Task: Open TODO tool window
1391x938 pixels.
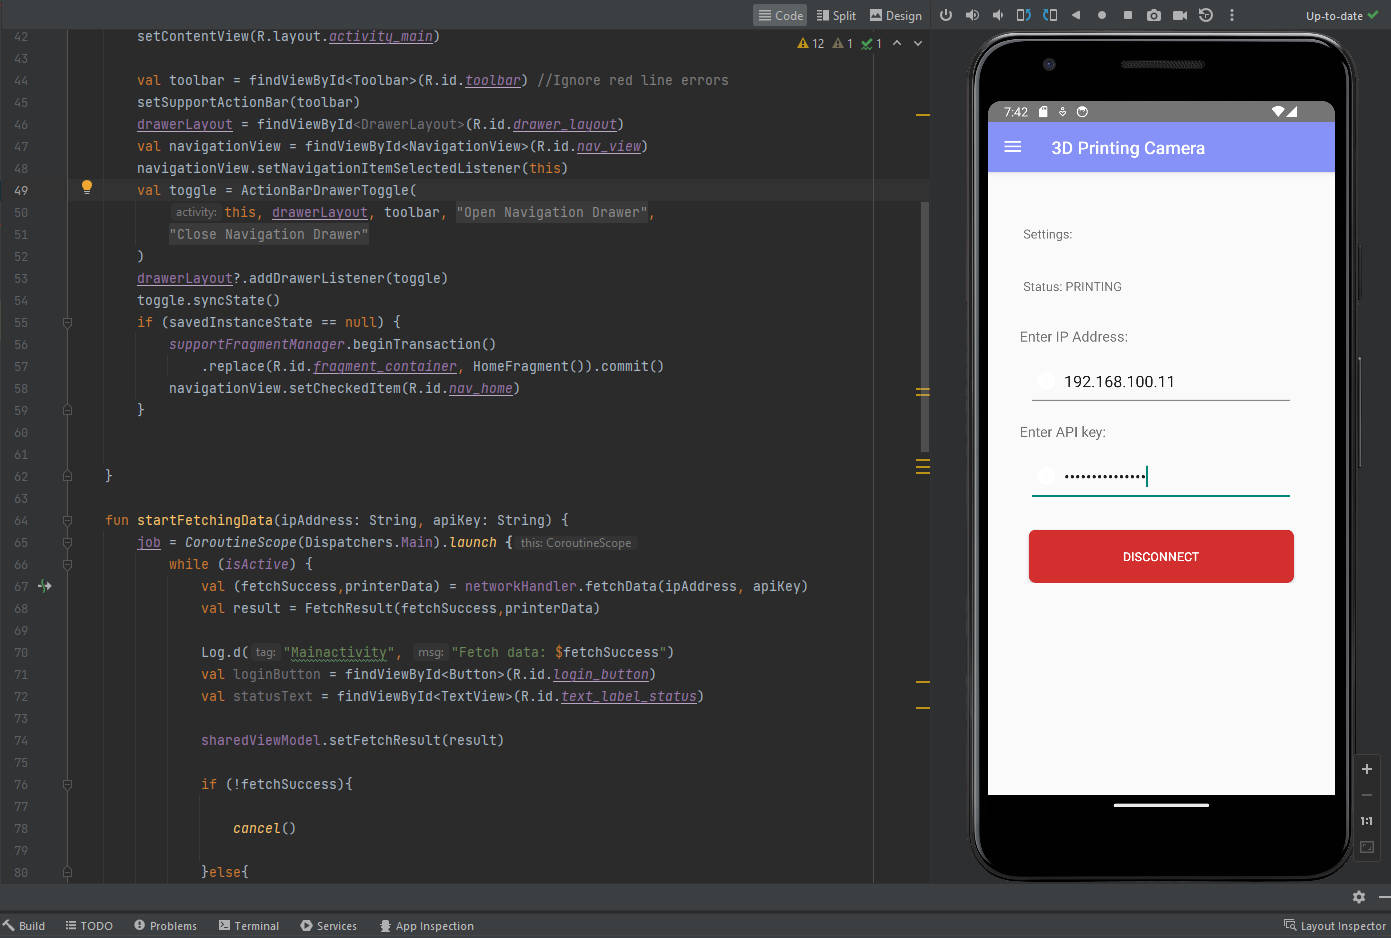Action: click(x=89, y=926)
